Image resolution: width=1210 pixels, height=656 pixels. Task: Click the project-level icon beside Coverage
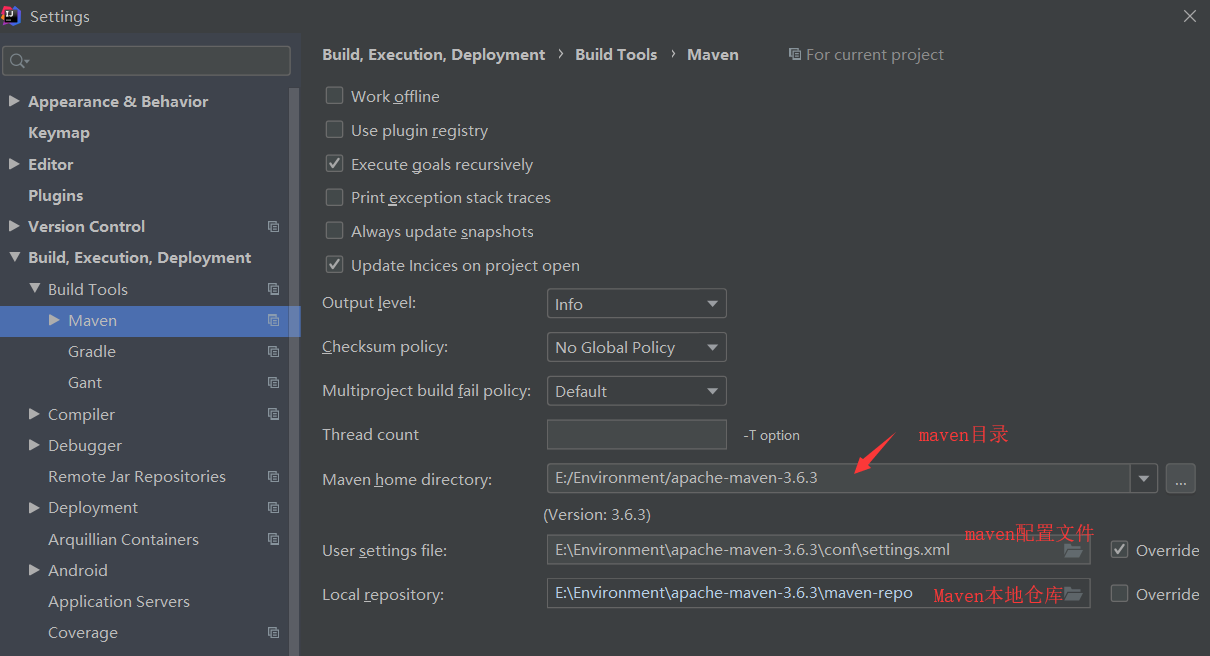tap(273, 633)
